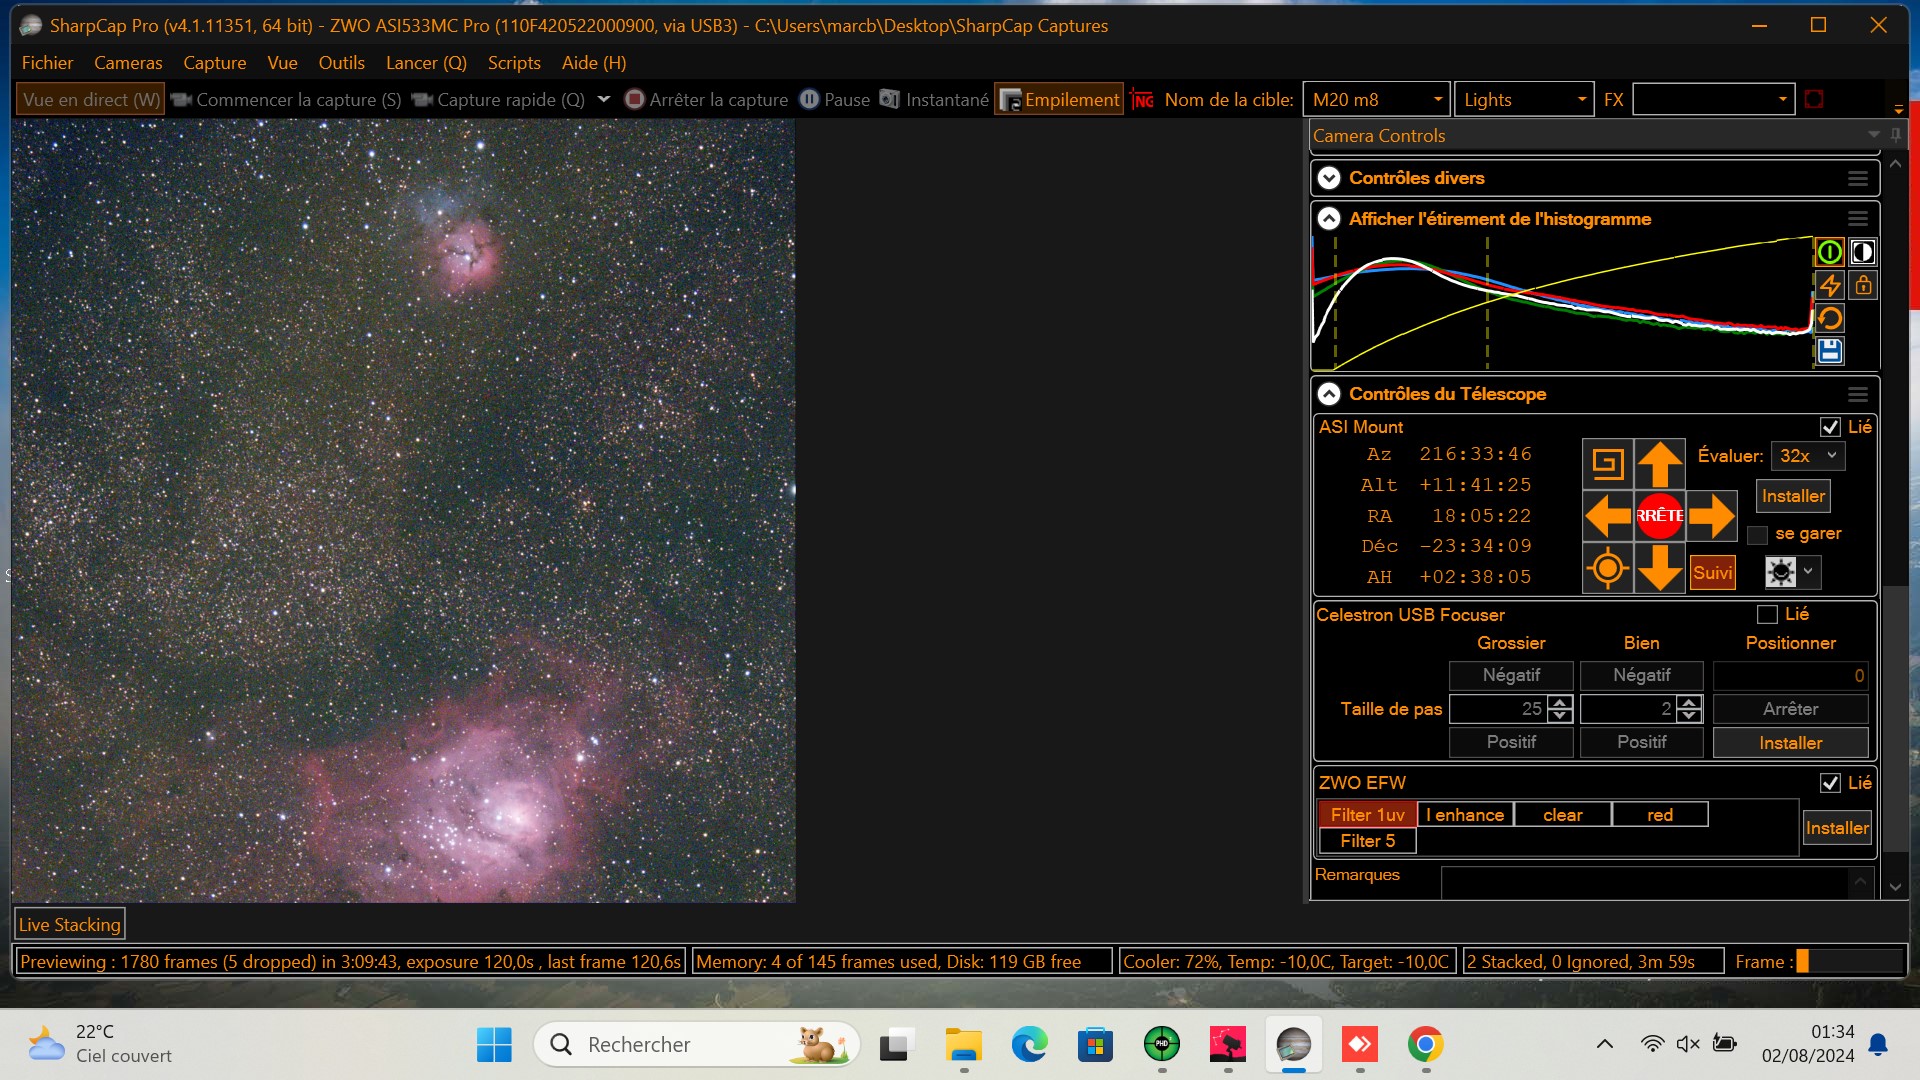Click the contrast half-circle stretch icon

[x=1862, y=252]
